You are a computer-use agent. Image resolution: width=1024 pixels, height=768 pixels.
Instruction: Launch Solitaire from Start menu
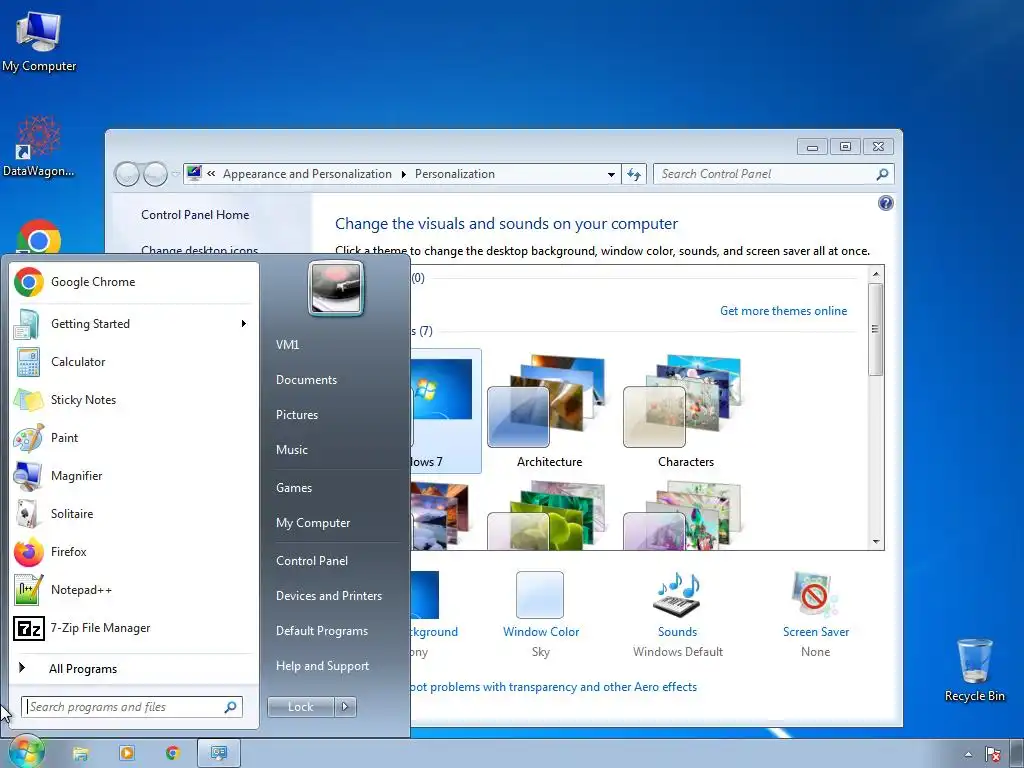coord(133,513)
